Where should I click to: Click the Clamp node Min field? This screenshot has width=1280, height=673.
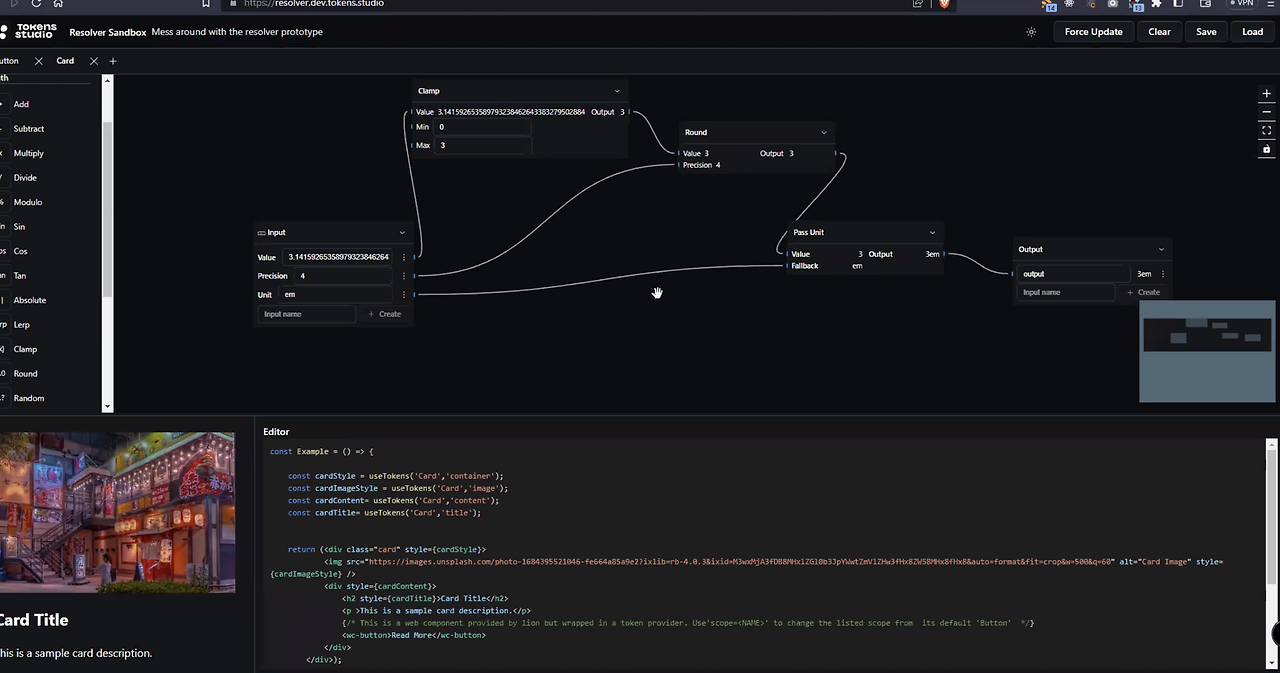(483, 127)
